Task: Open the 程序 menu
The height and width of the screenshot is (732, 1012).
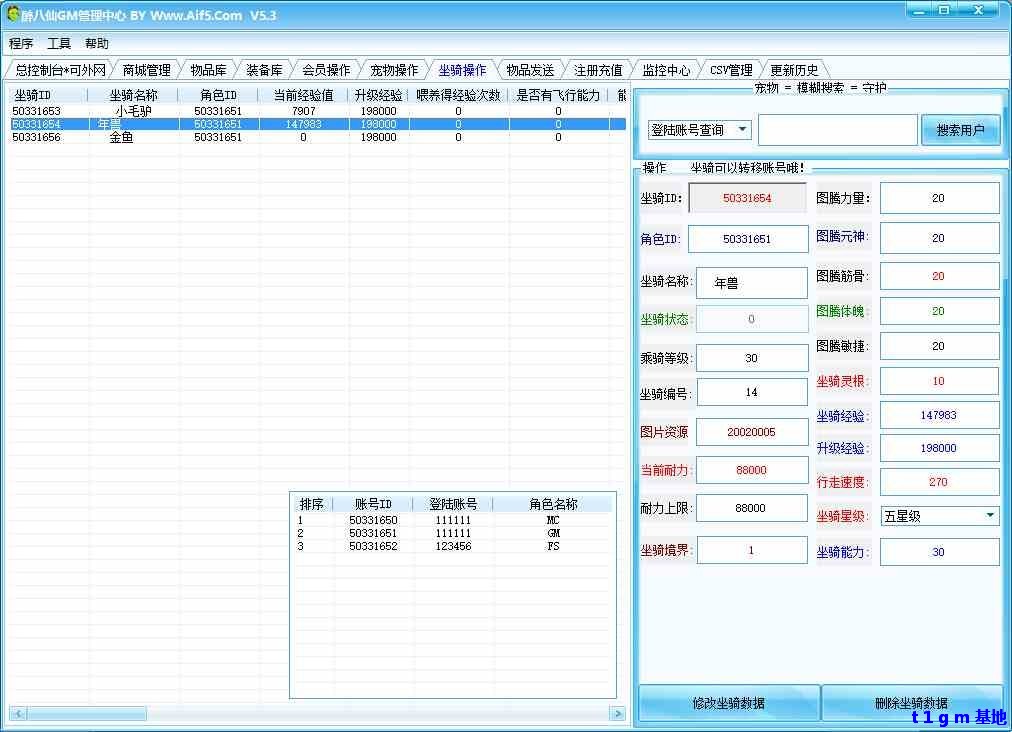Action: pos(21,44)
